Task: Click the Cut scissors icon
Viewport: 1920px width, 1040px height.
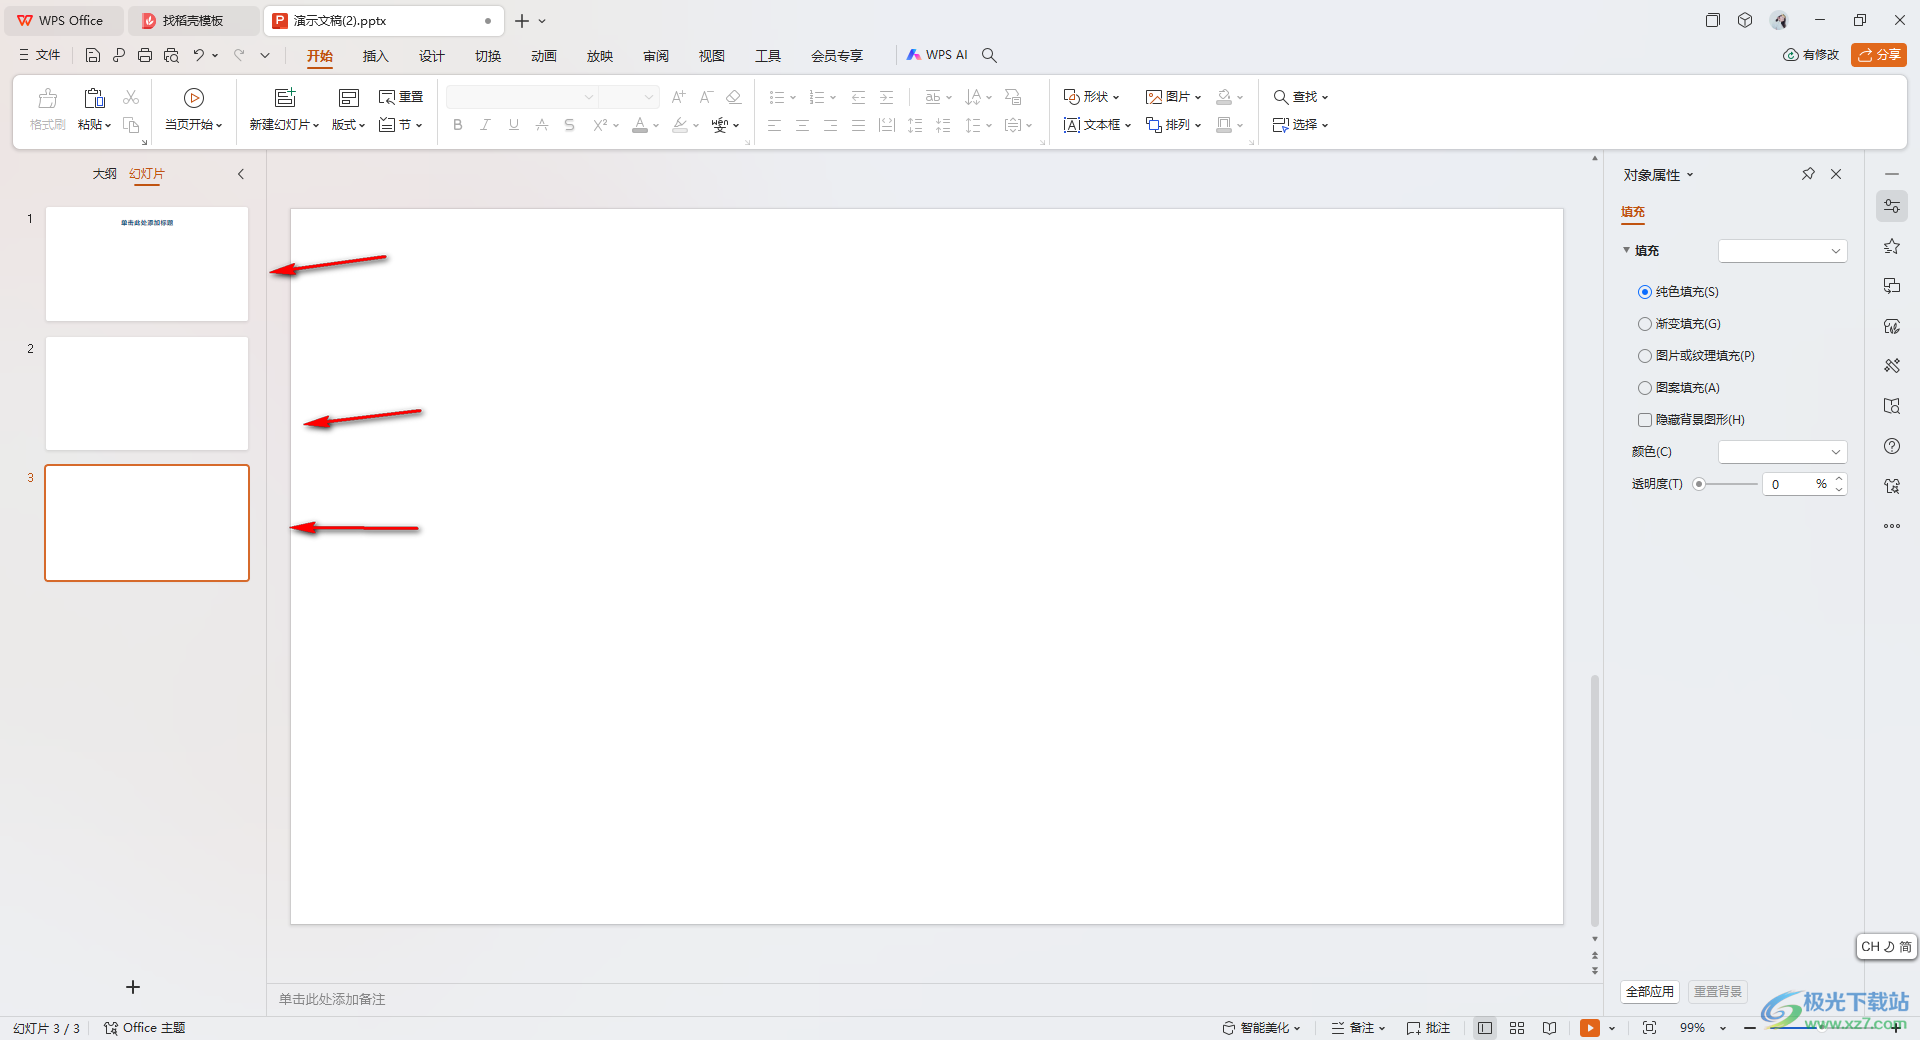Action: 131,97
